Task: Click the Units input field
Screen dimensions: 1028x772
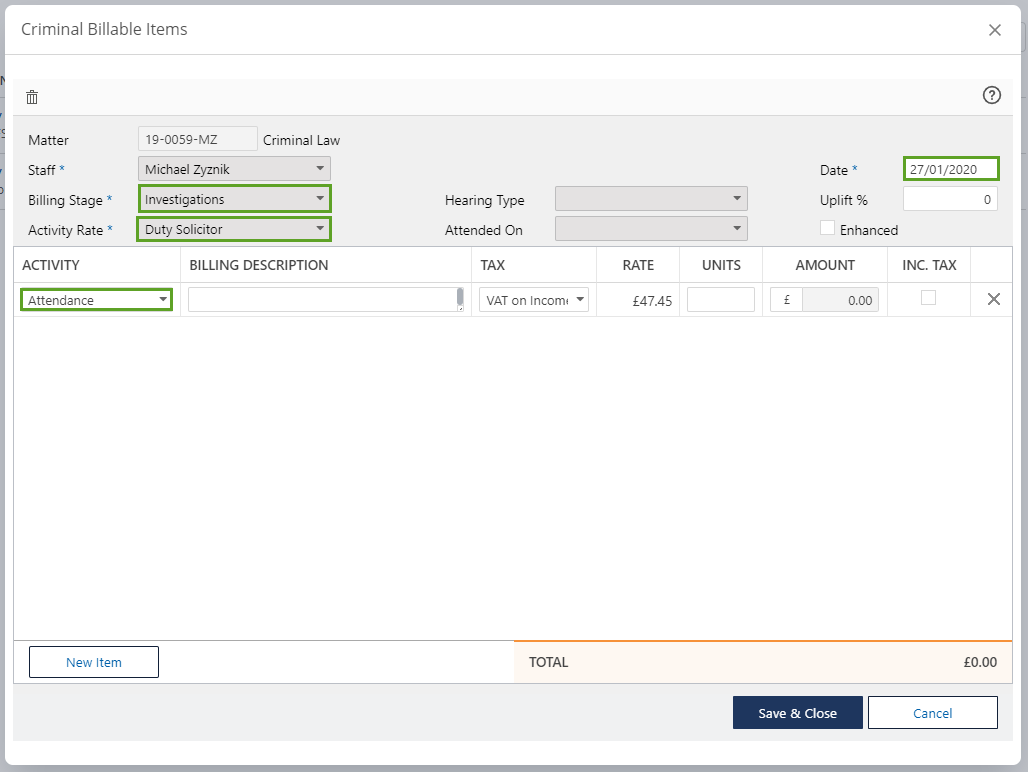Action: [x=720, y=300]
